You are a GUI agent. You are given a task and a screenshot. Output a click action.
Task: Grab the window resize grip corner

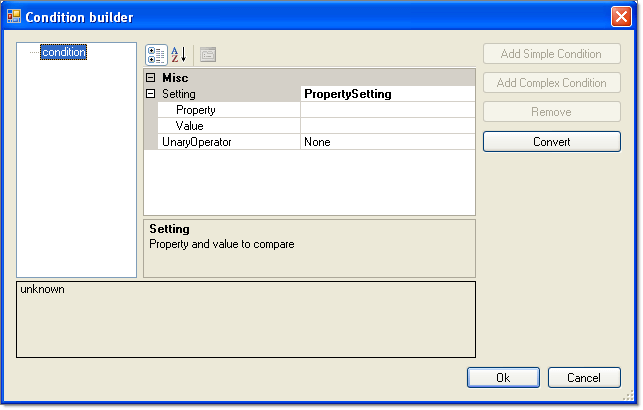(629, 396)
